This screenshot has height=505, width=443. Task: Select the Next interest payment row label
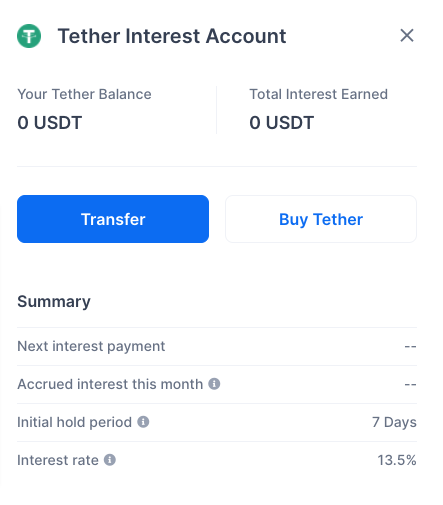[x=91, y=346]
